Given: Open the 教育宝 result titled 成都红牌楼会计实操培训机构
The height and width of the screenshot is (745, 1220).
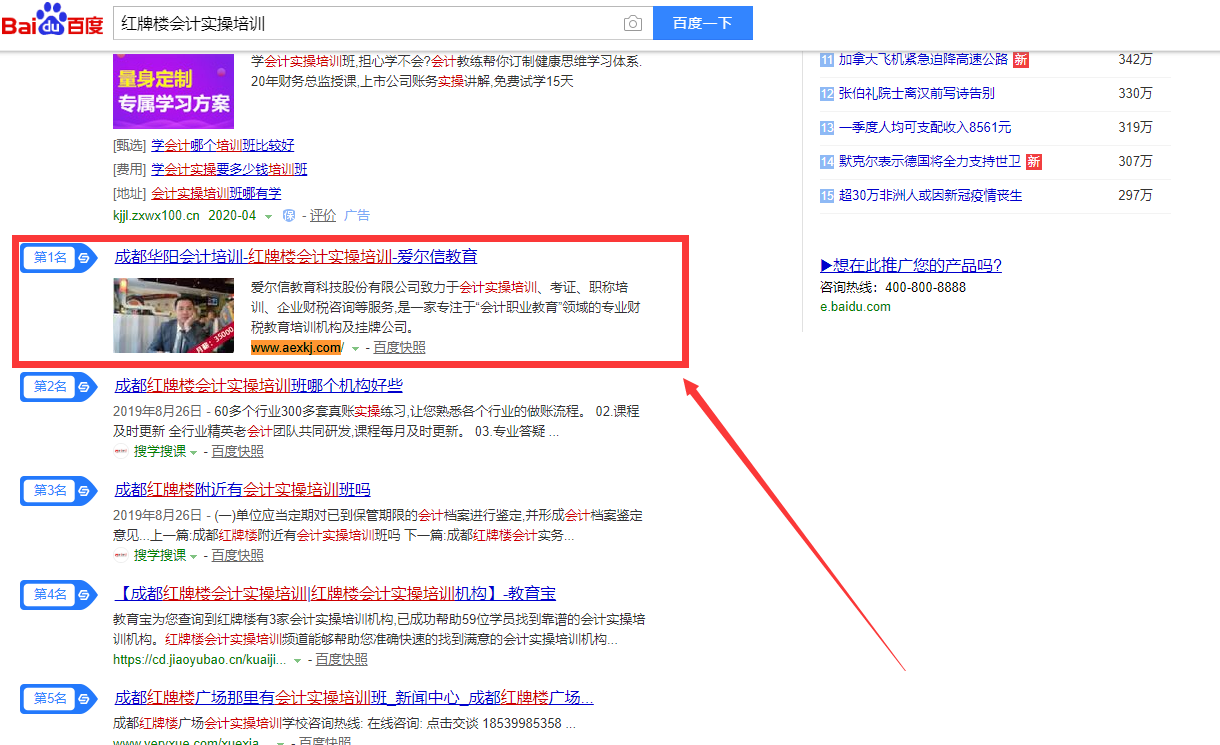Looking at the screenshot, I should click(x=335, y=594).
